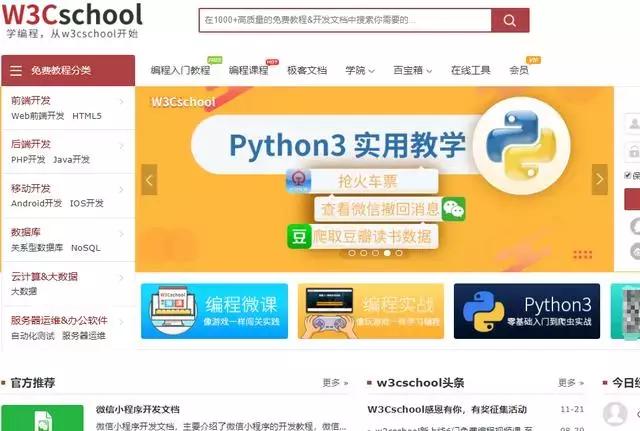Click the magnifier search button
The height and width of the screenshot is (431, 640).
pos(510,20)
